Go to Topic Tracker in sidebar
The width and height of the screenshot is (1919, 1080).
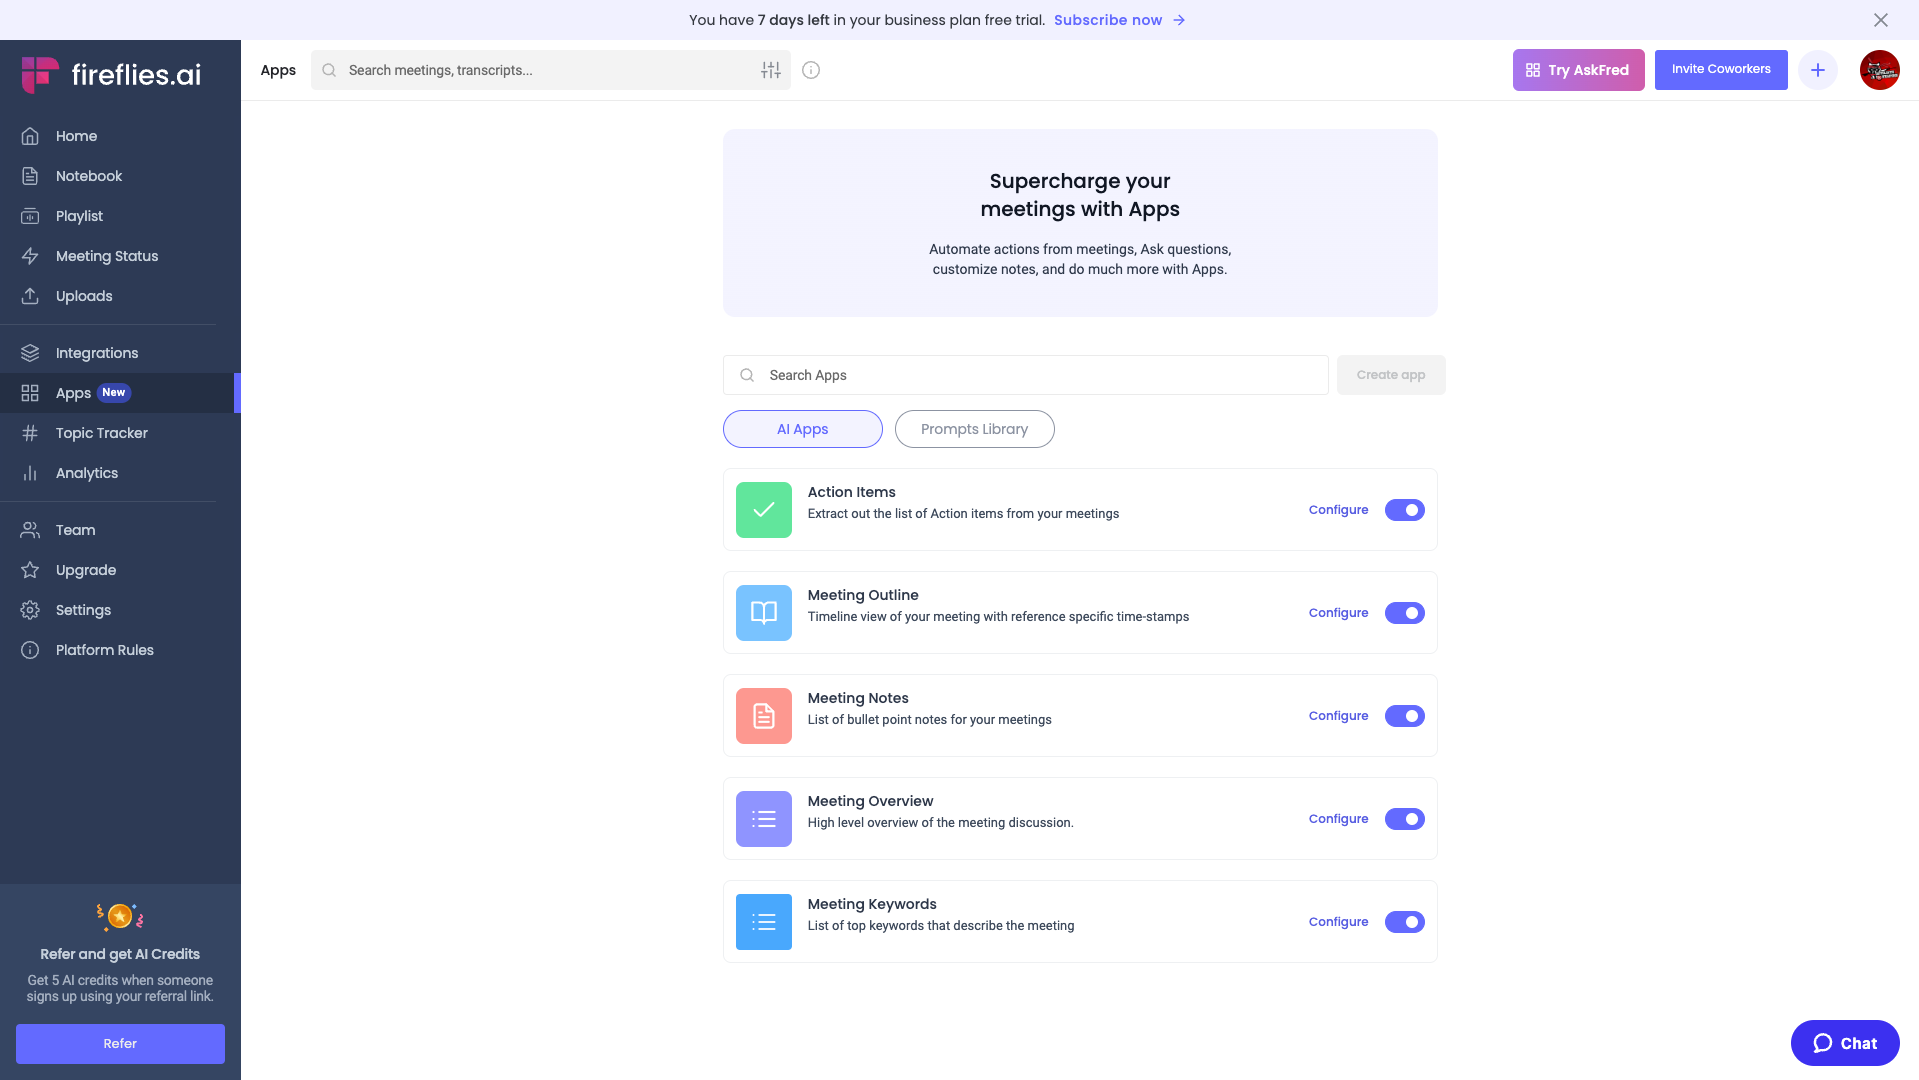[102, 433]
